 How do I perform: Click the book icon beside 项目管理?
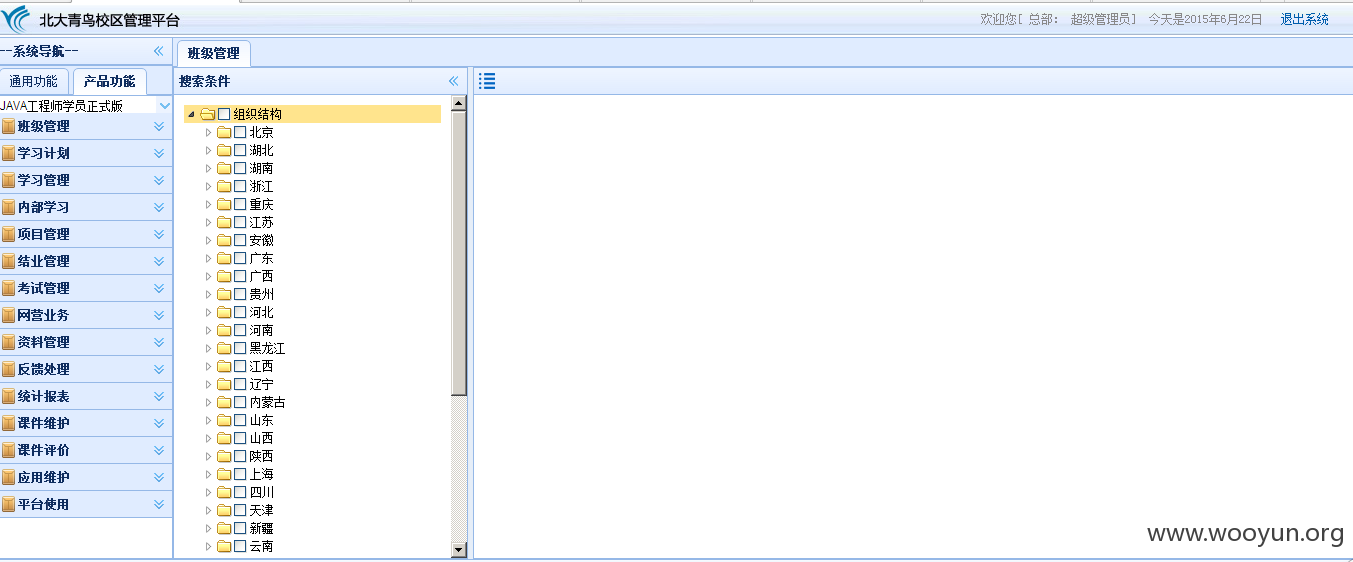click(x=9, y=234)
